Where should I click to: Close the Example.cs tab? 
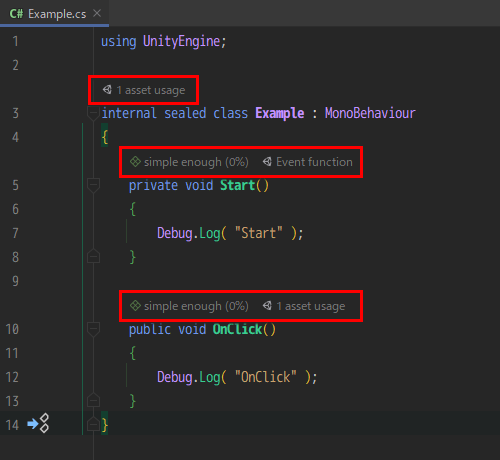pyautogui.click(x=97, y=13)
